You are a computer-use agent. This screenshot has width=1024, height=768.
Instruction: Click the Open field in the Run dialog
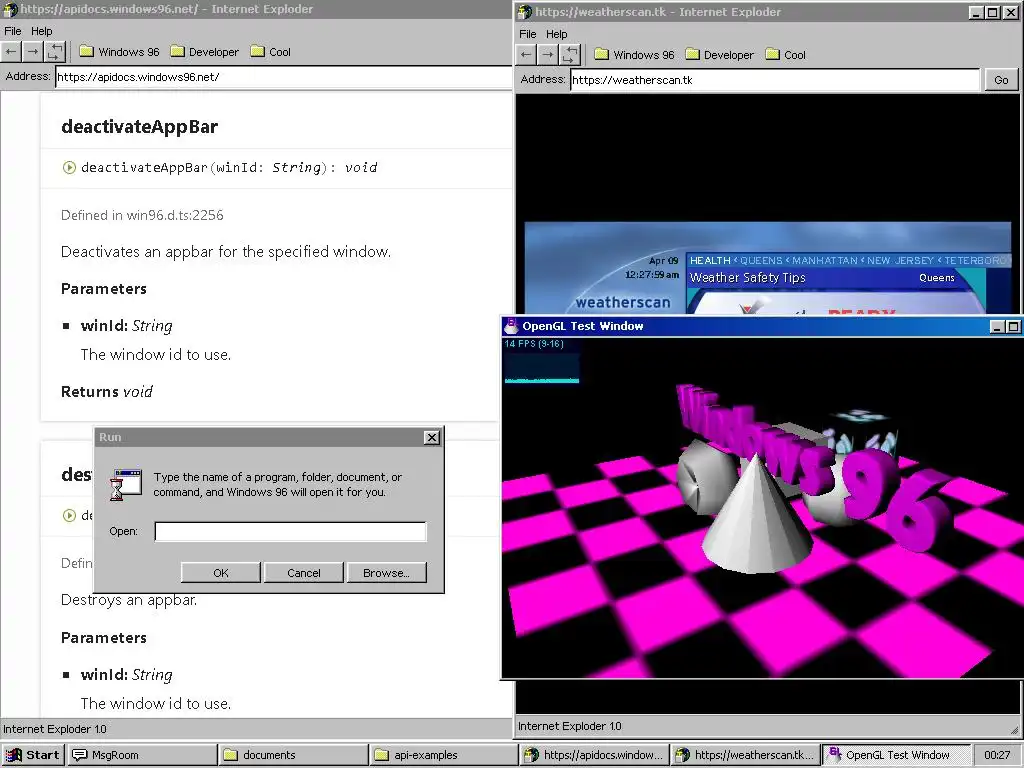pos(291,532)
